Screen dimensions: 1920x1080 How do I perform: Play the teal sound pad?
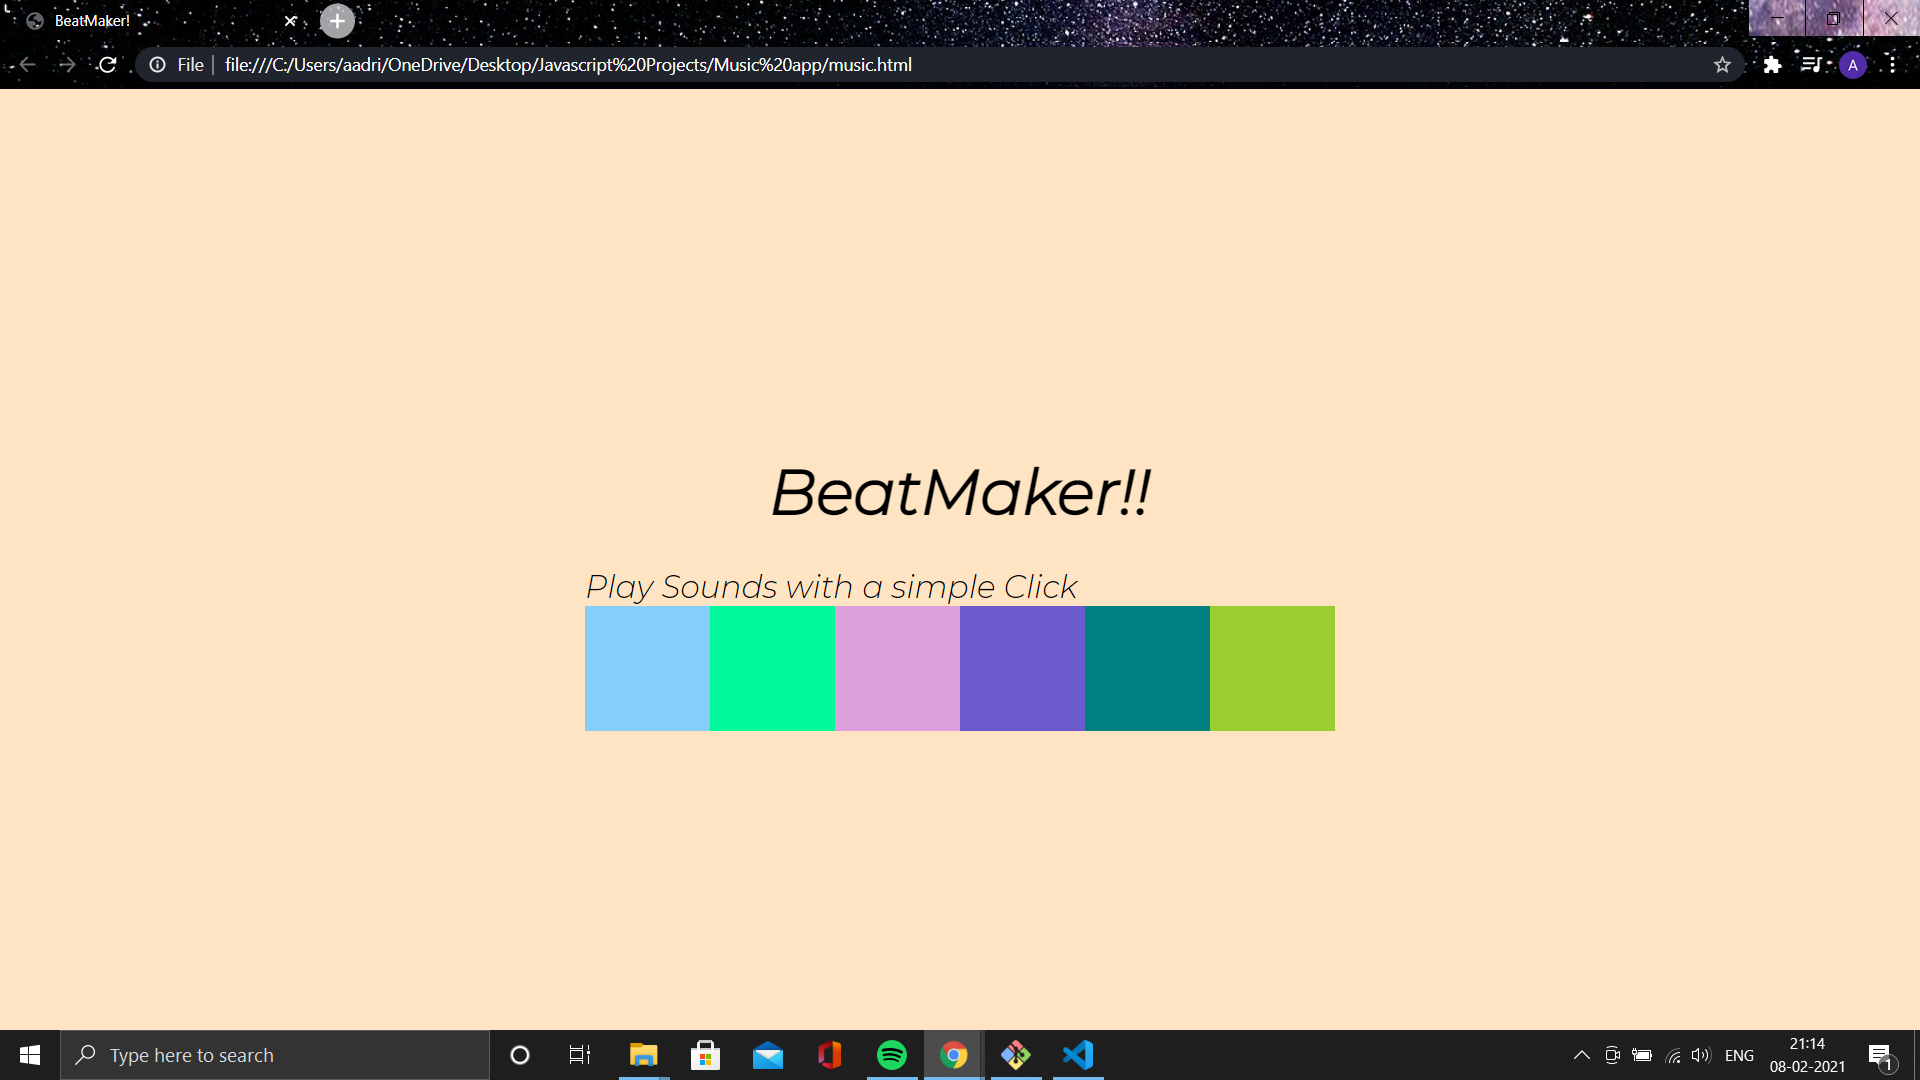coord(1147,668)
